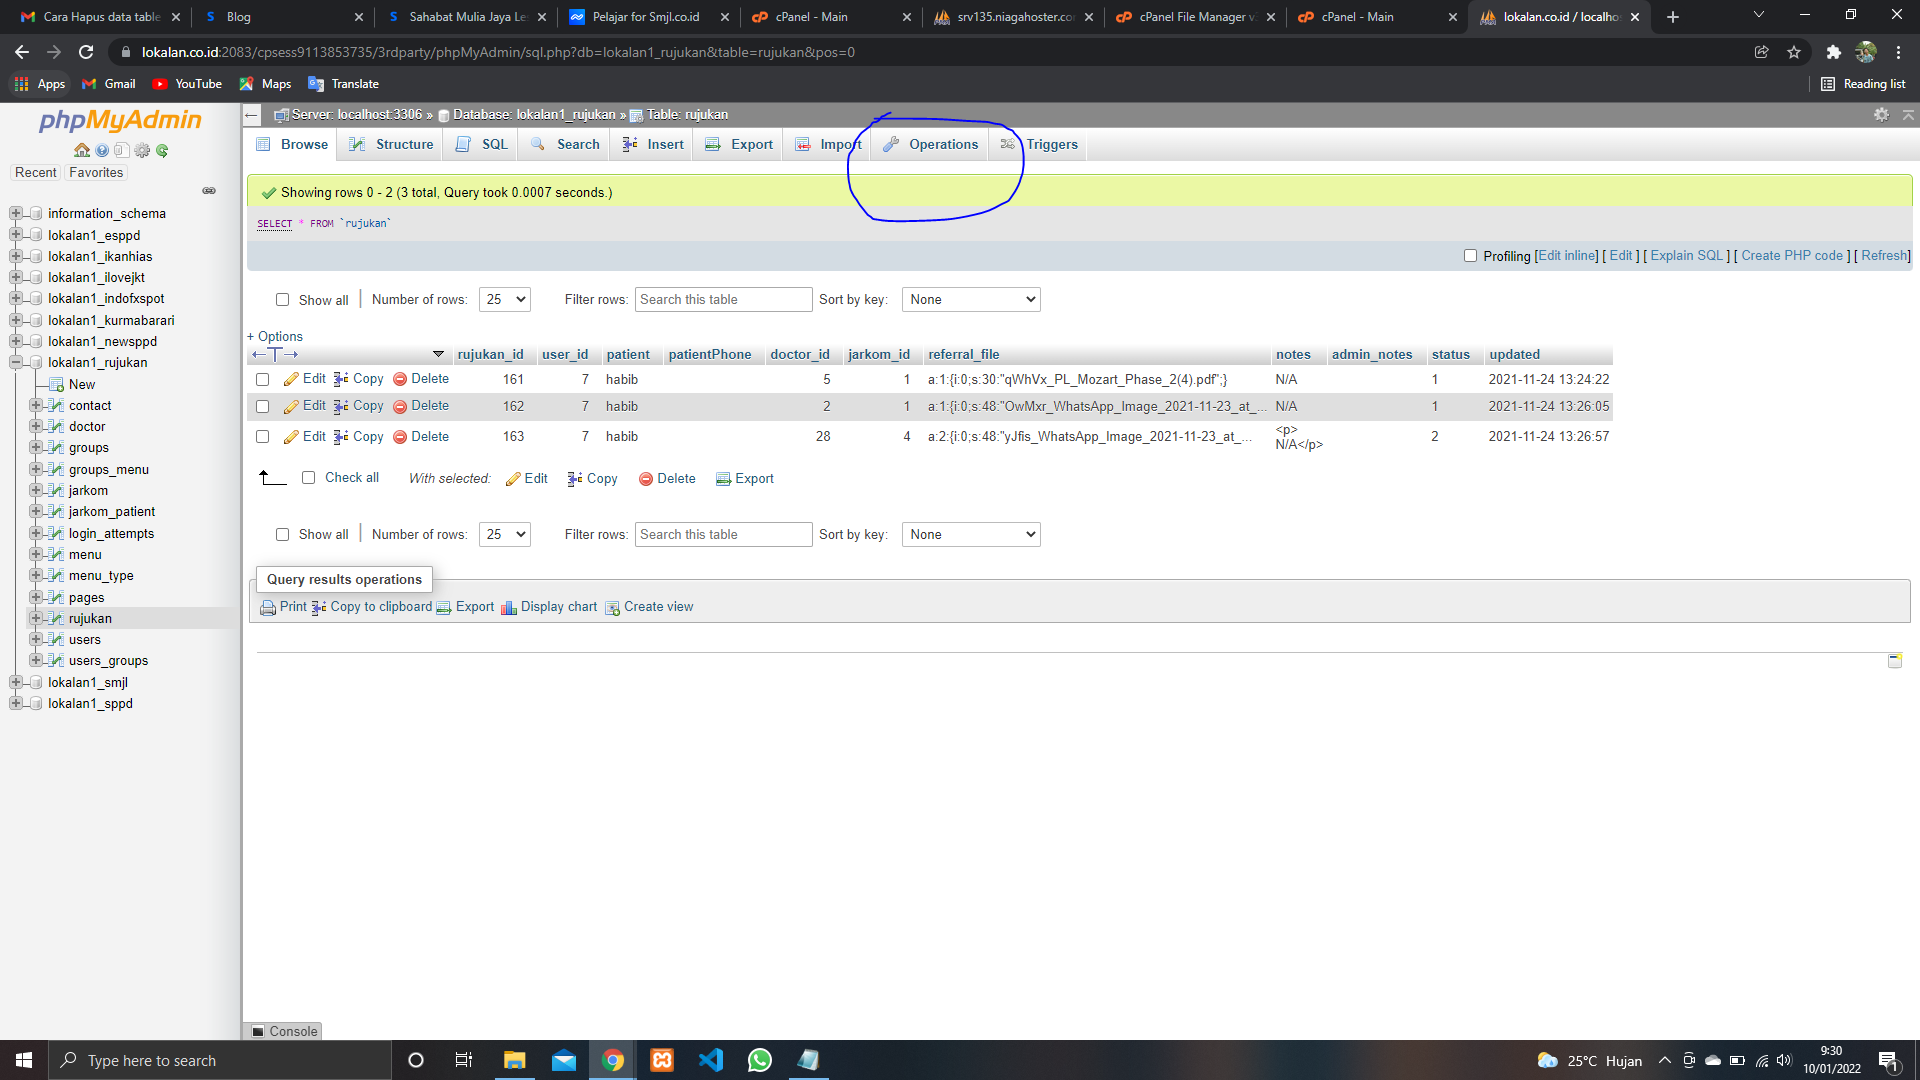
Task: Tick the top Show all checkbox
Action: point(282,300)
